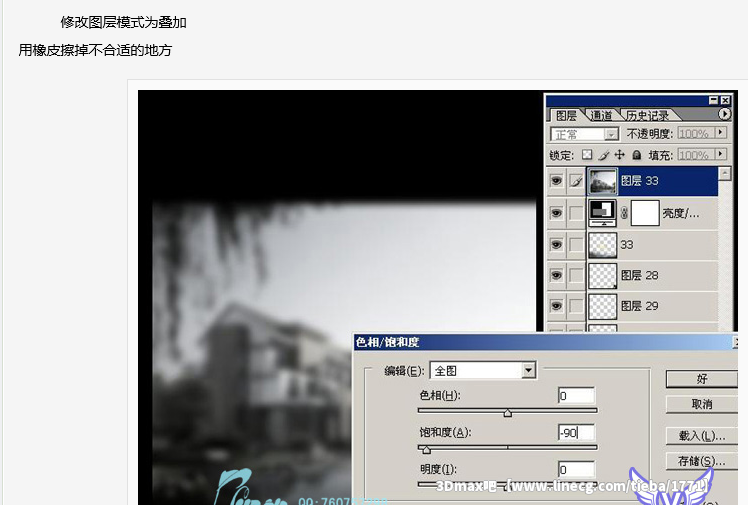
Task: Toggle link box beside layer 33
Action: point(576,245)
